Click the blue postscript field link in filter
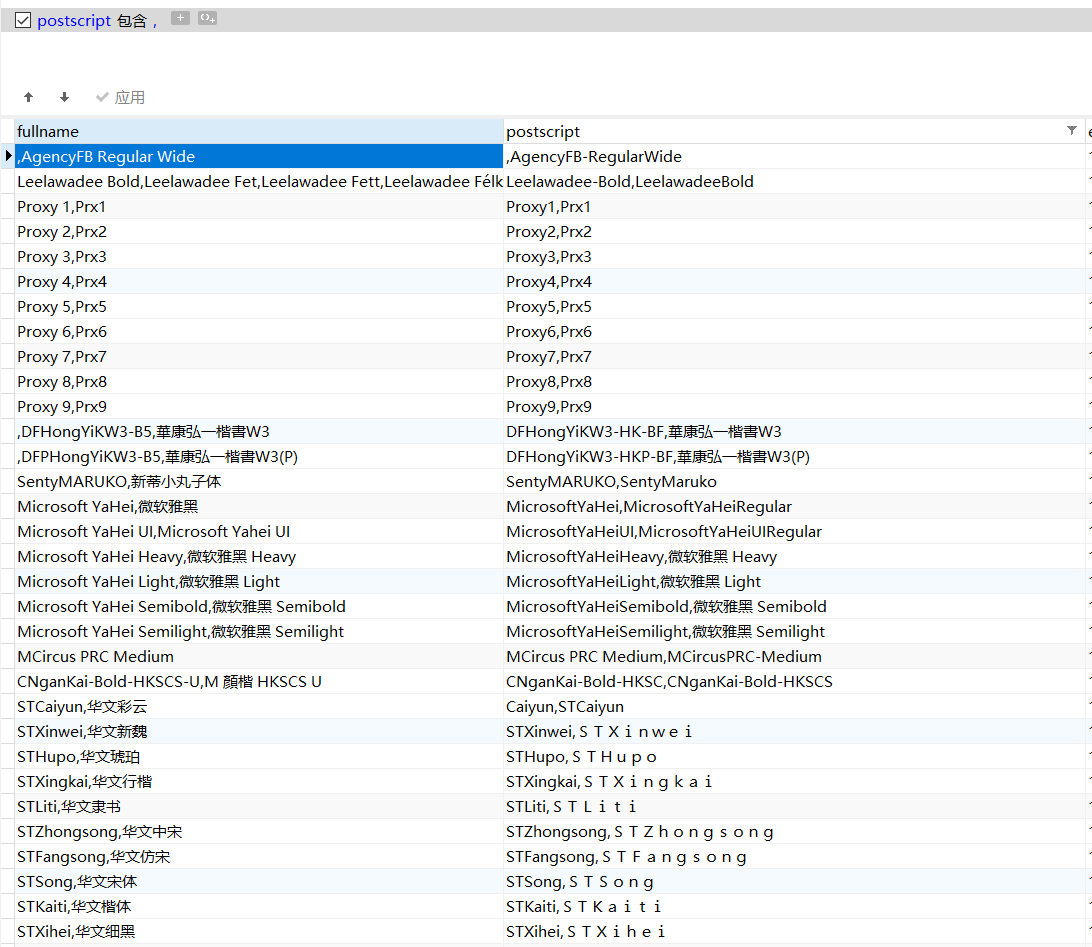The image size is (1092, 947). point(74,21)
